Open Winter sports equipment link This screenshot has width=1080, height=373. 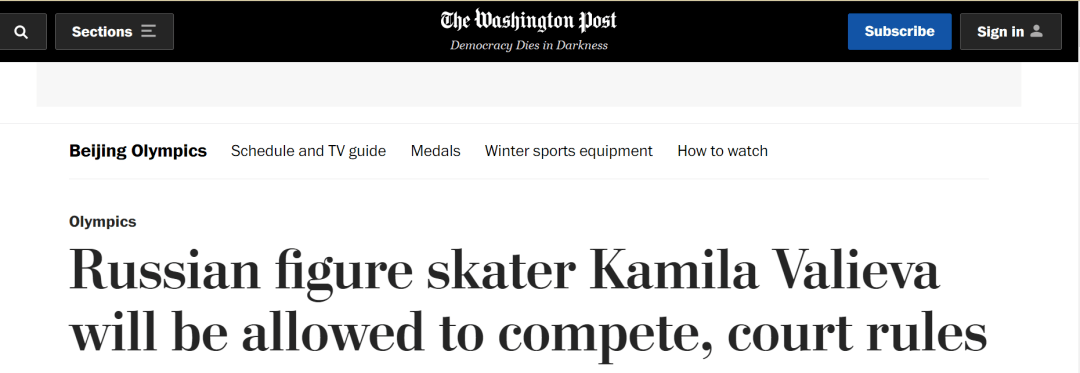coord(568,151)
